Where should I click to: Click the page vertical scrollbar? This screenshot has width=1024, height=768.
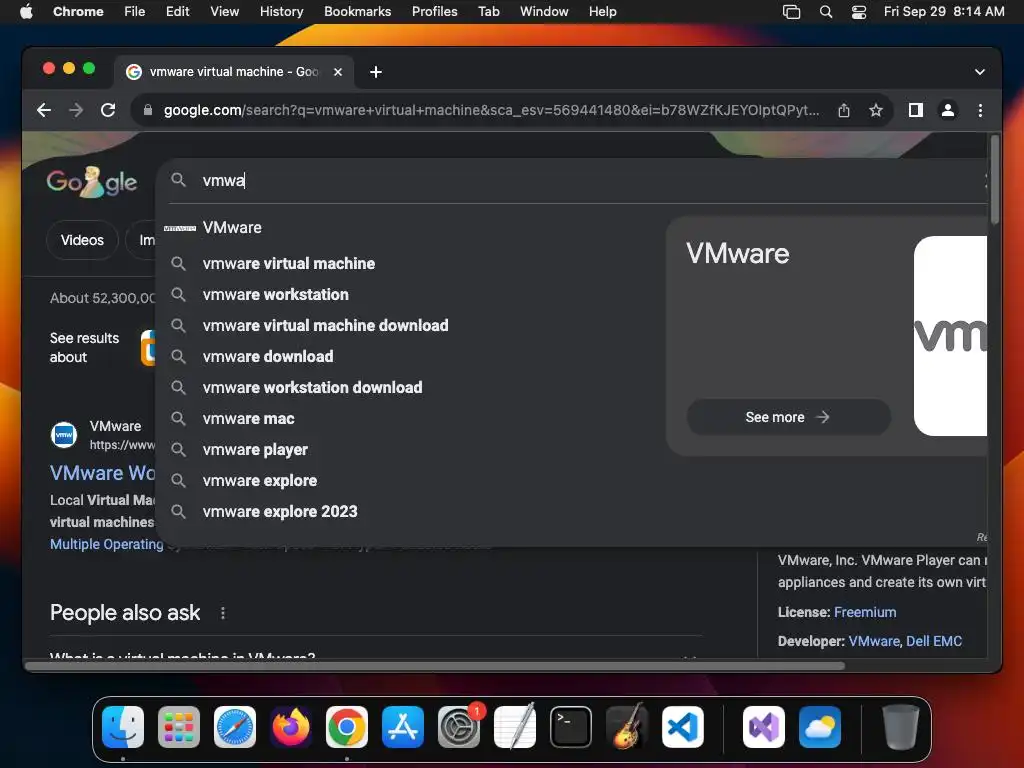994,180
